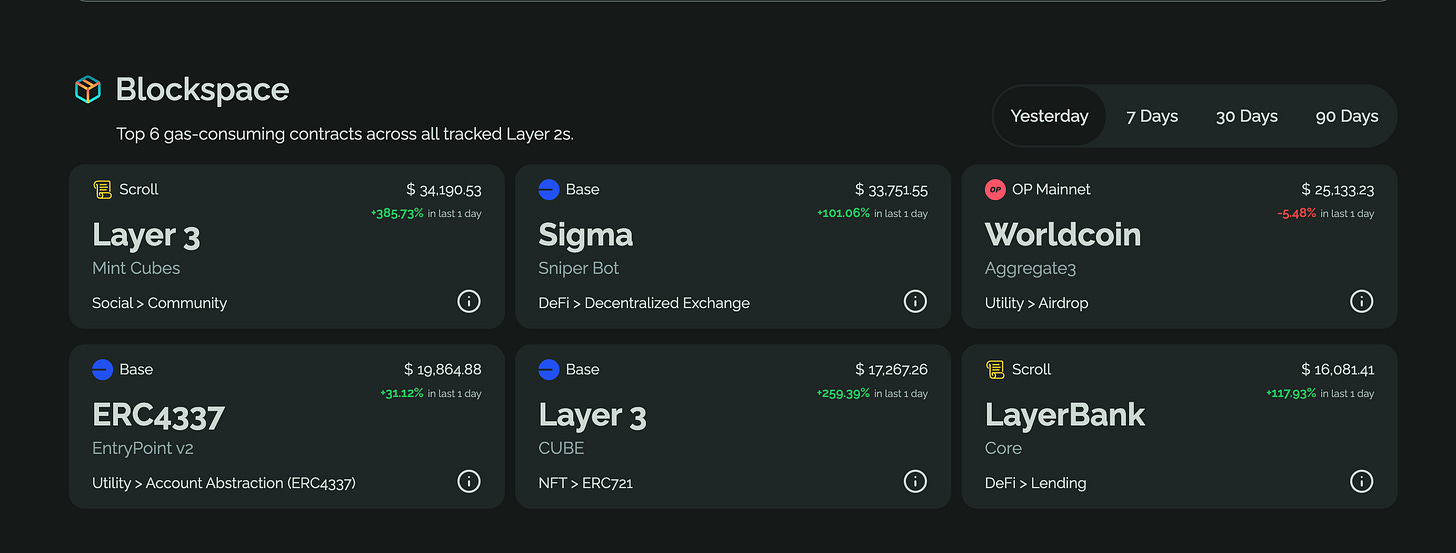Screen dimensions: 1456x553
Task: Open Layer 3 title on CUBE card
Action: tap(592, 415)
